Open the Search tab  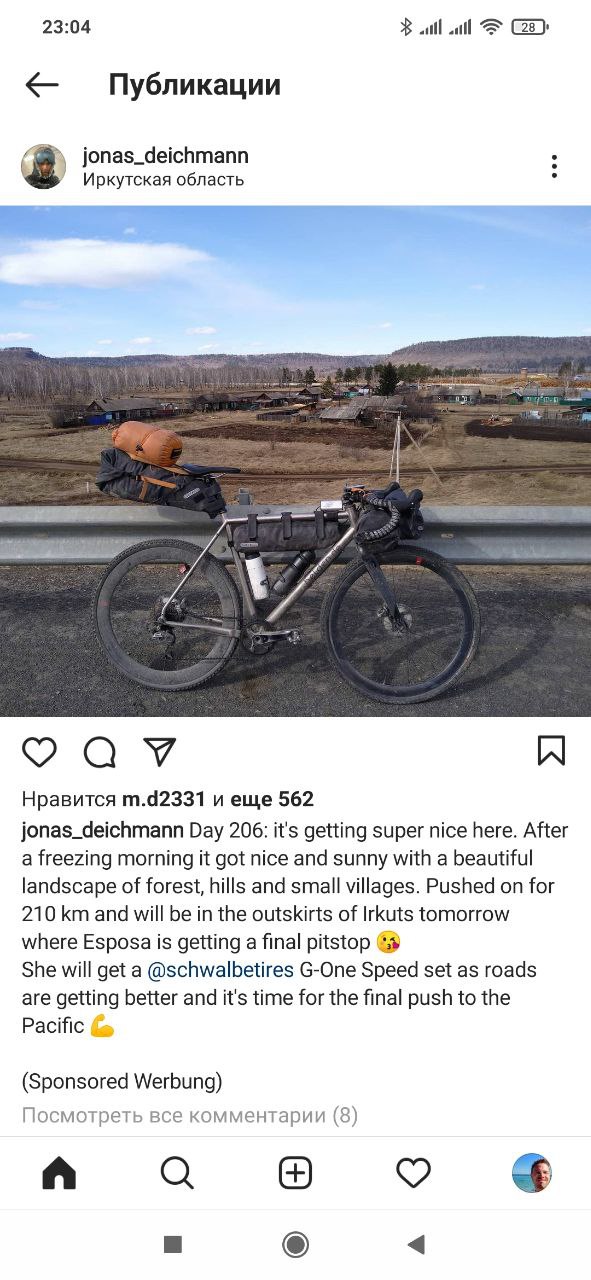pyautogui.click(x=177, y=1173)
